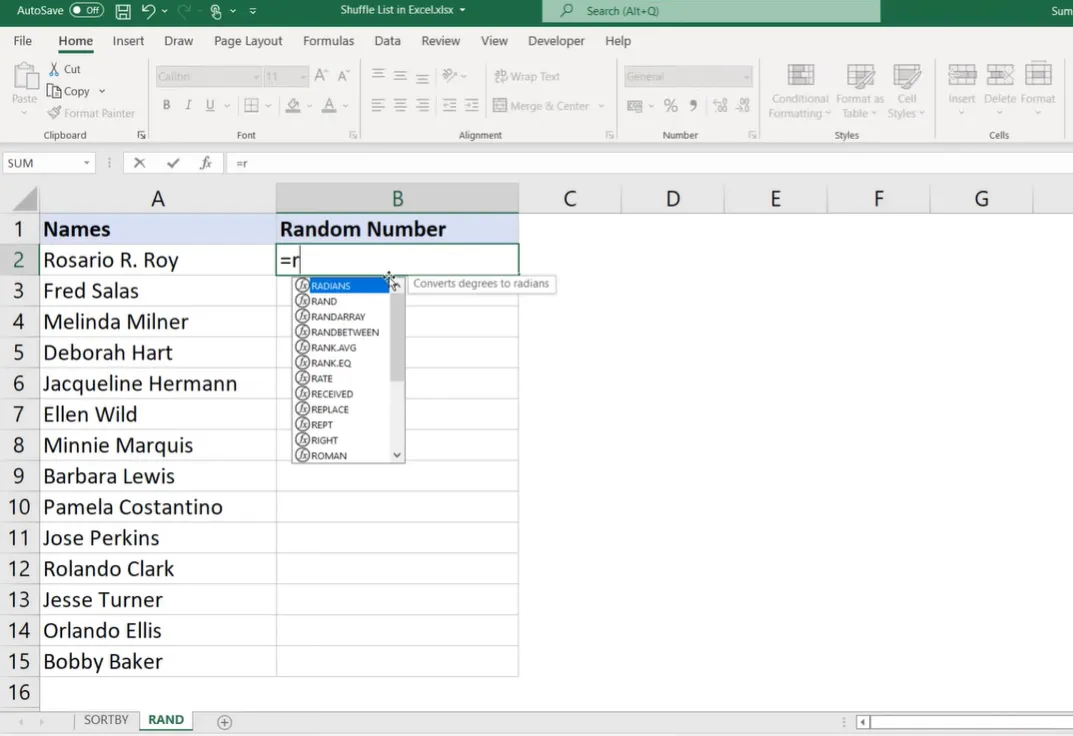Open Insert Function via fx icon
Screen dimensions: 1073x736
pos(205,163)
